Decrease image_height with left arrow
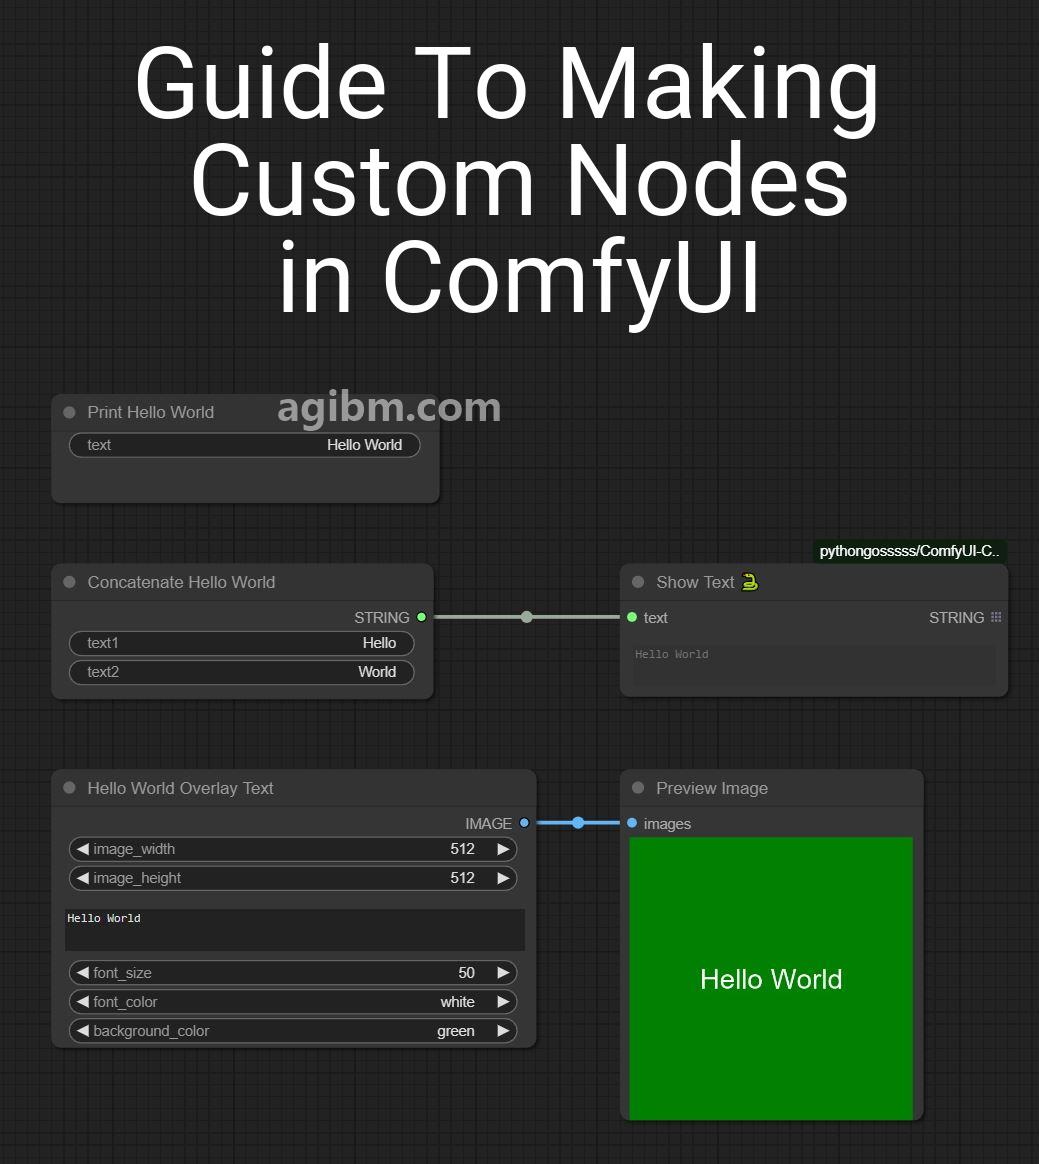This screenshot has height=1164, width=1039. (x=82, y=877)
